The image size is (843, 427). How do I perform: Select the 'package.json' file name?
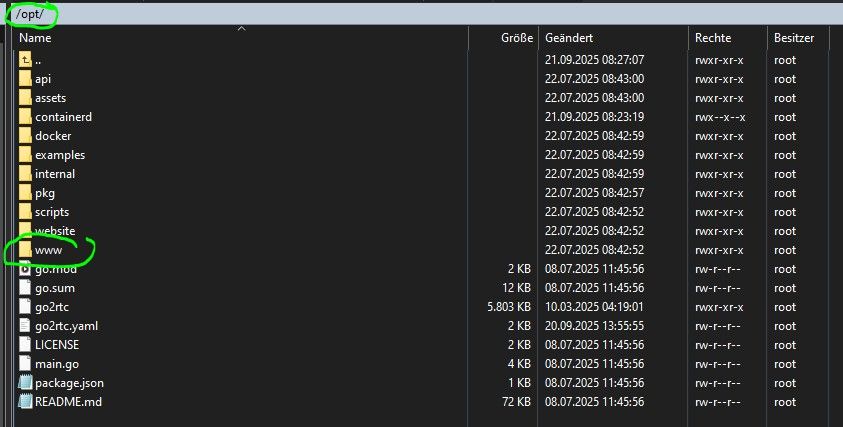point(69,383)
